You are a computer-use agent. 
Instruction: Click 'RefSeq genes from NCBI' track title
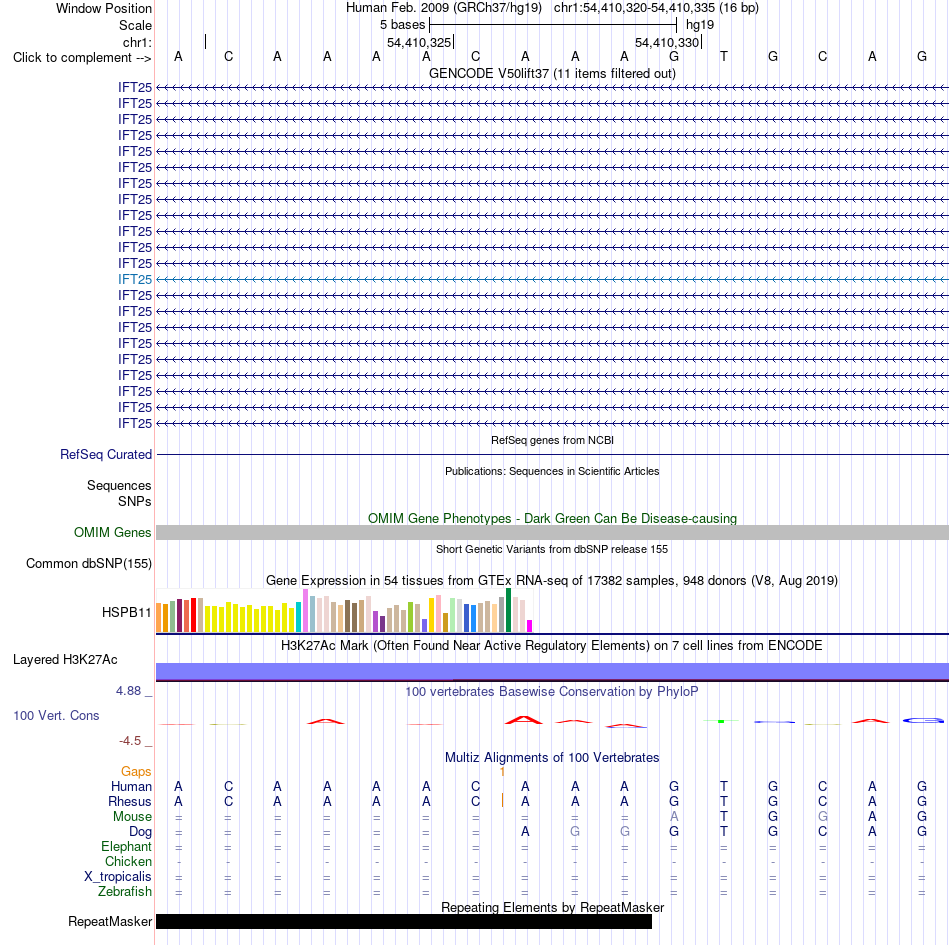(x=552, y=440)
